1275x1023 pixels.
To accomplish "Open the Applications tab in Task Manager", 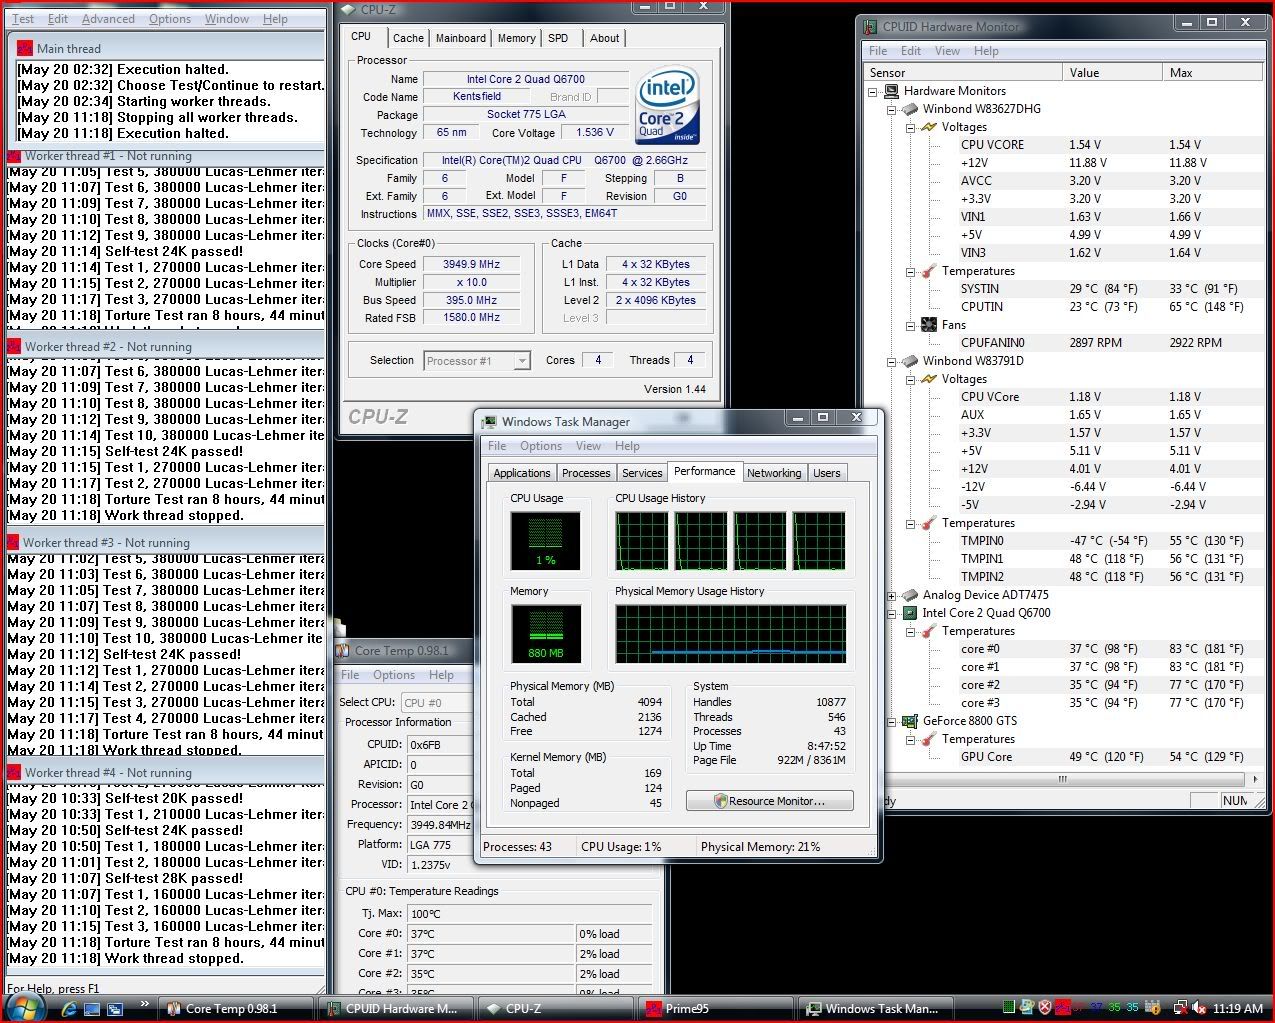I will (x=522, y=473).
